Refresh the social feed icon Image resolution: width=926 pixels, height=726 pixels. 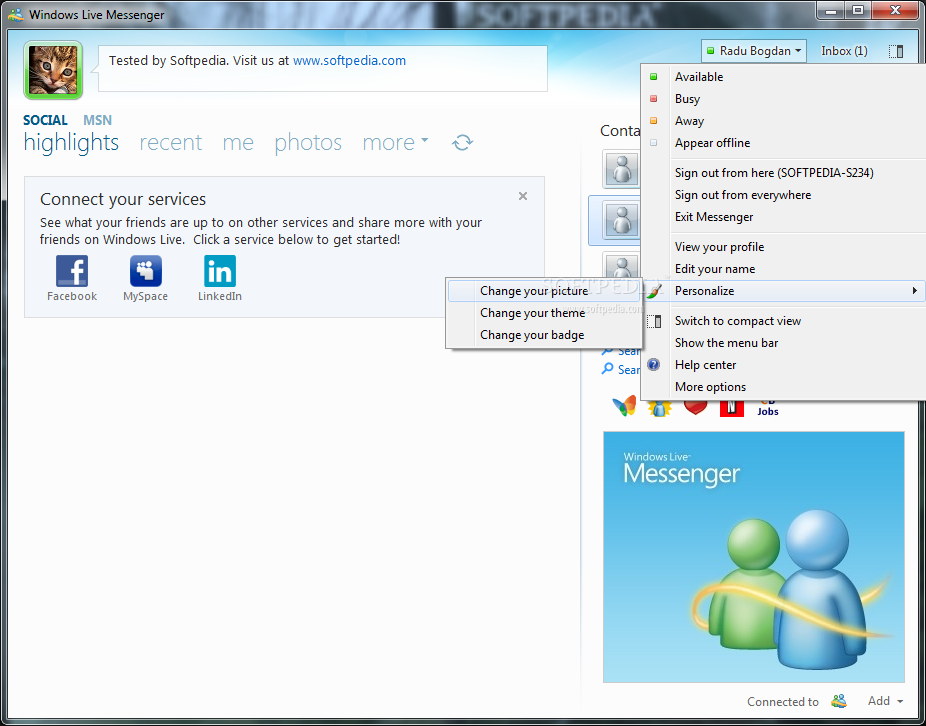(462, 142)
